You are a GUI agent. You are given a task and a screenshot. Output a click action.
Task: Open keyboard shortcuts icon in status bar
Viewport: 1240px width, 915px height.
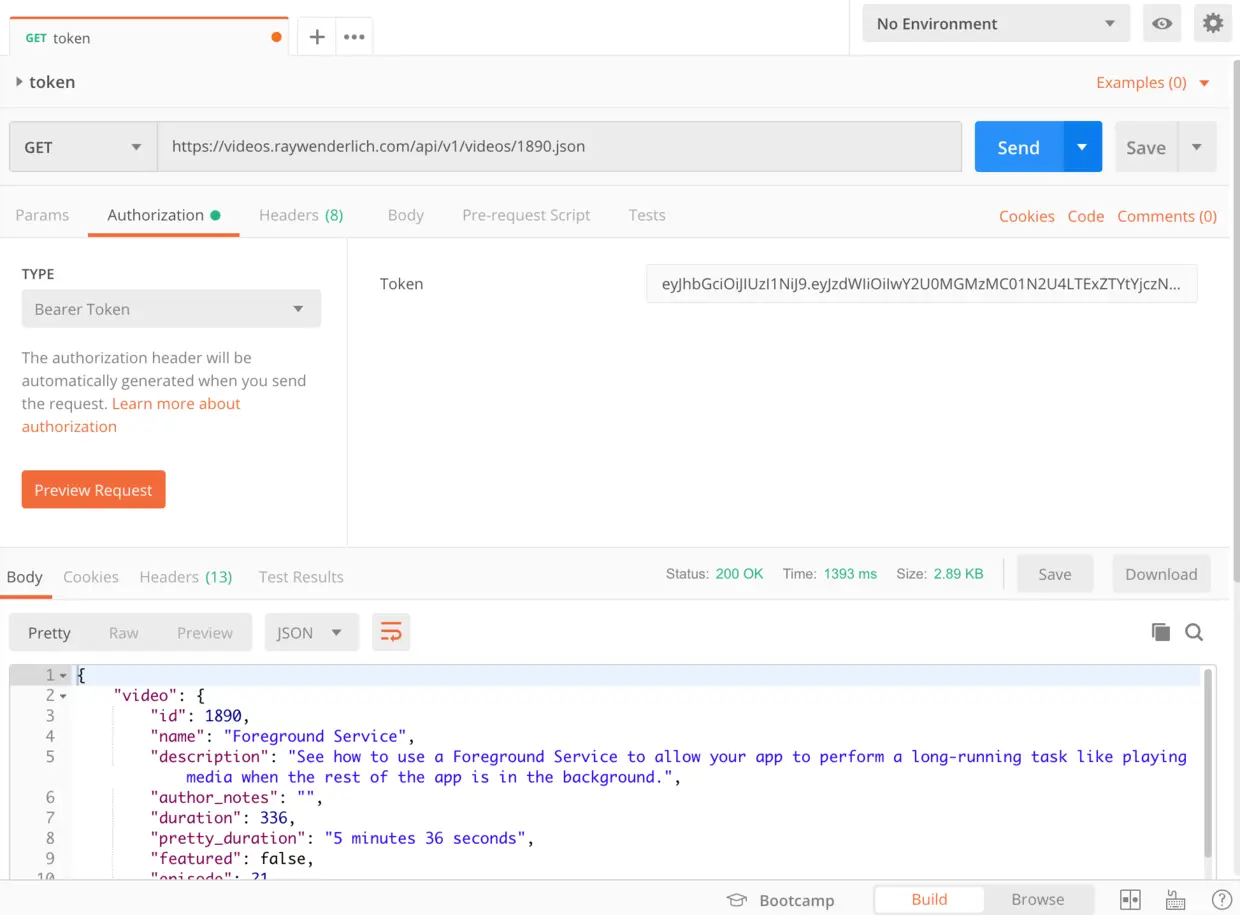1176,900
